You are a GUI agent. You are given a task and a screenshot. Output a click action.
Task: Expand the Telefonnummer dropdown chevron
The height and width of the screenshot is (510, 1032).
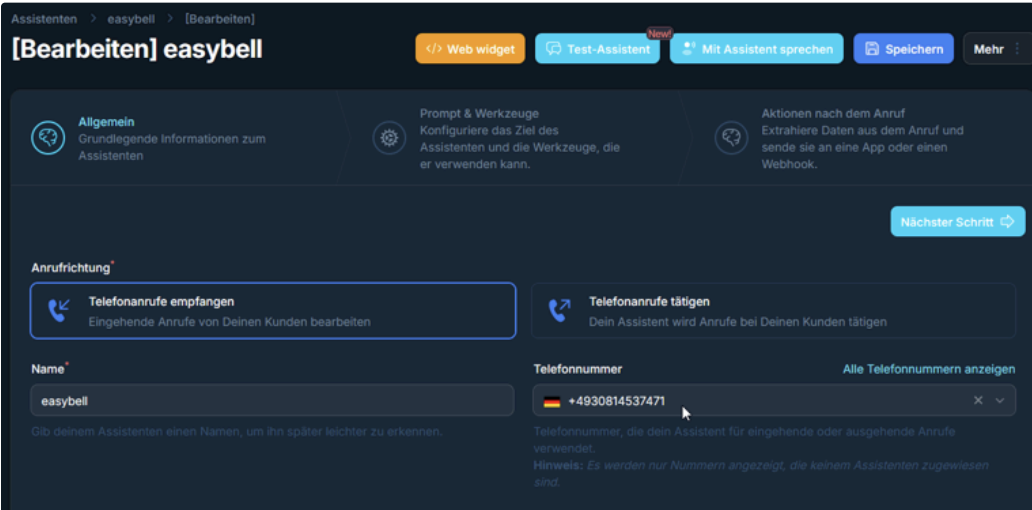(1000, 401)
